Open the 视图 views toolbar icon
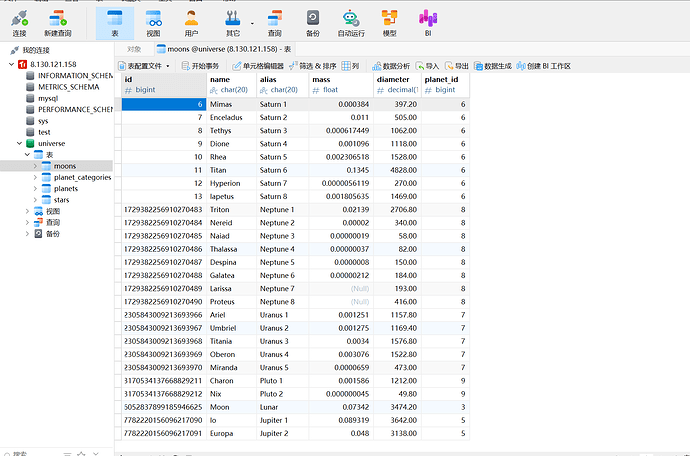690x456 pixels. [153, 23]
